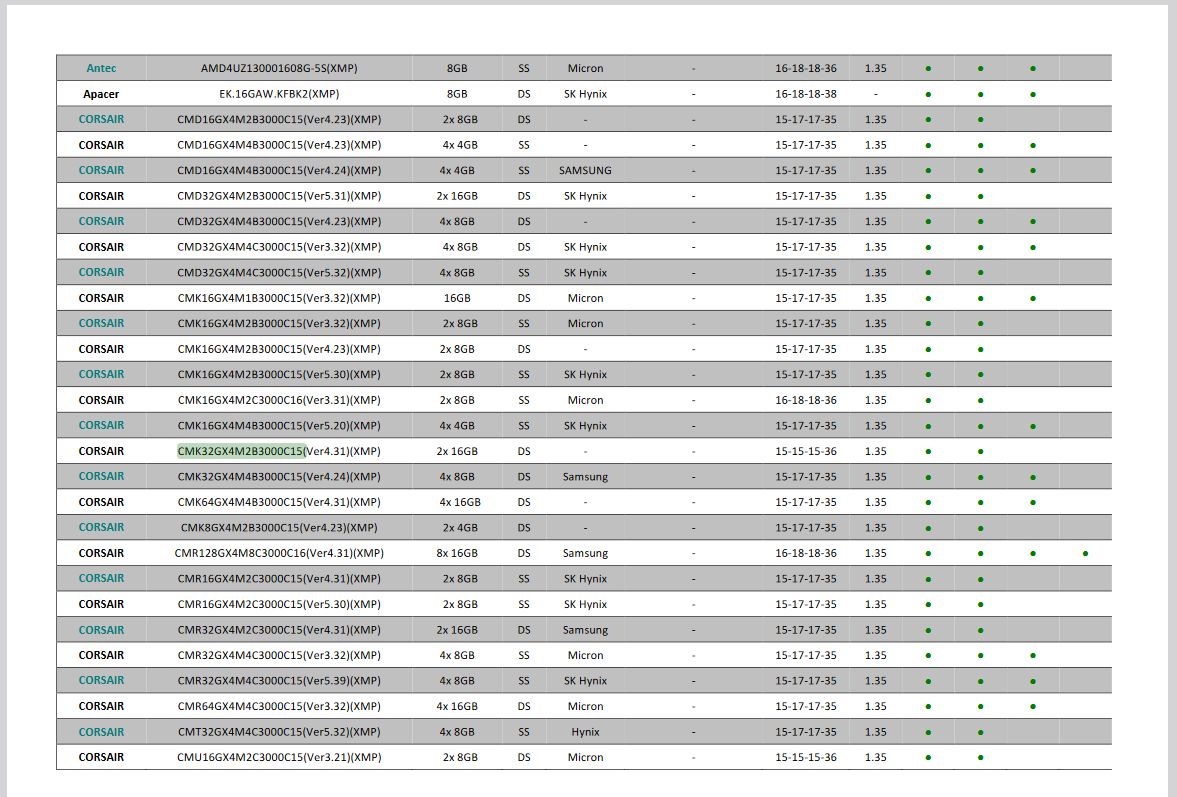Click timing 15-15-15-36 in CMK32GX4M2B3000C15 row

[x=806, y=451]
